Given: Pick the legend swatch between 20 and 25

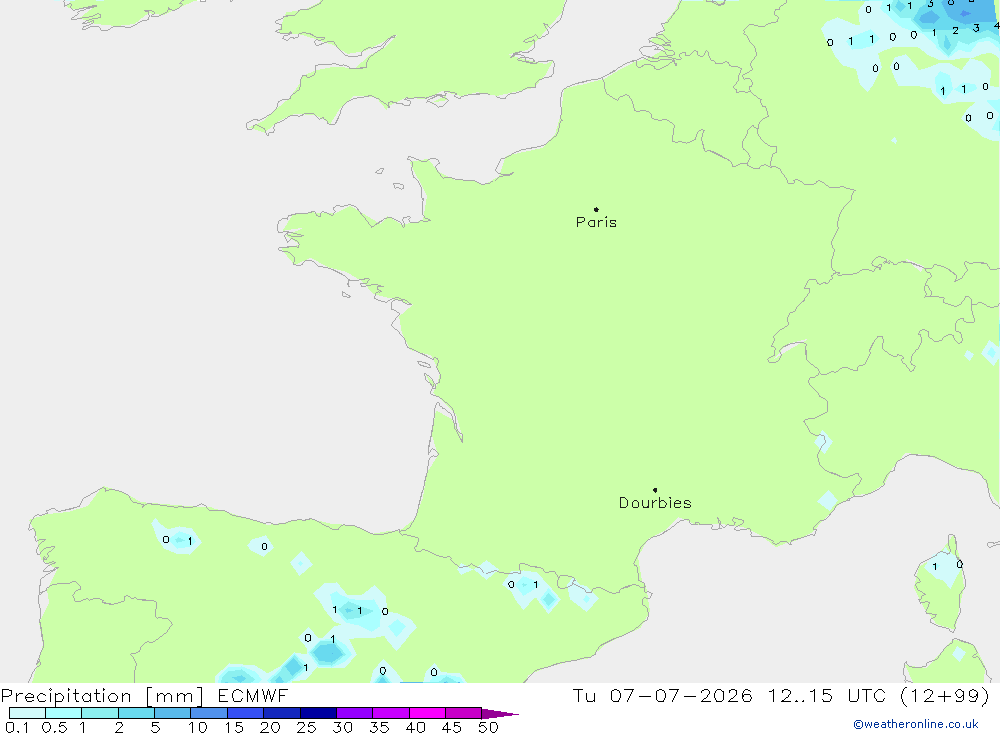Looking at the screenshot, I should [x=282, y=713].
